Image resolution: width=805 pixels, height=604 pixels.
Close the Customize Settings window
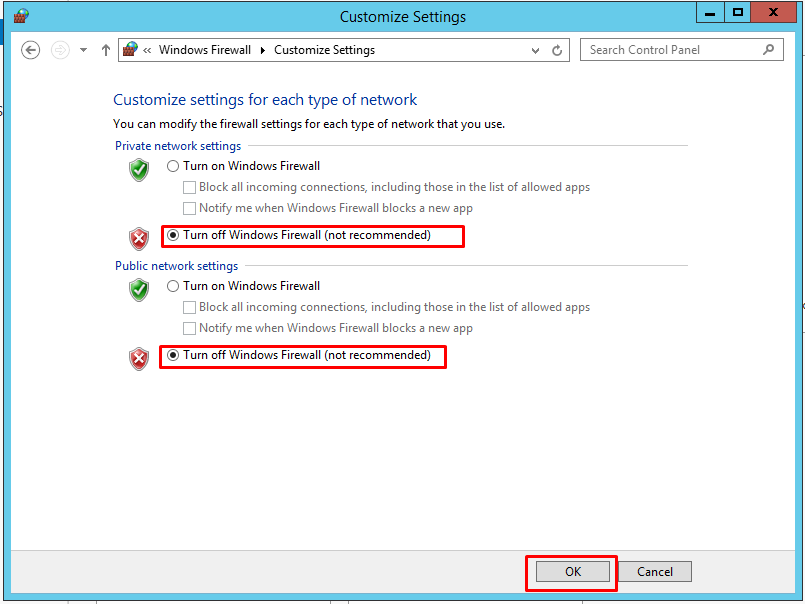tap(773, 13)
